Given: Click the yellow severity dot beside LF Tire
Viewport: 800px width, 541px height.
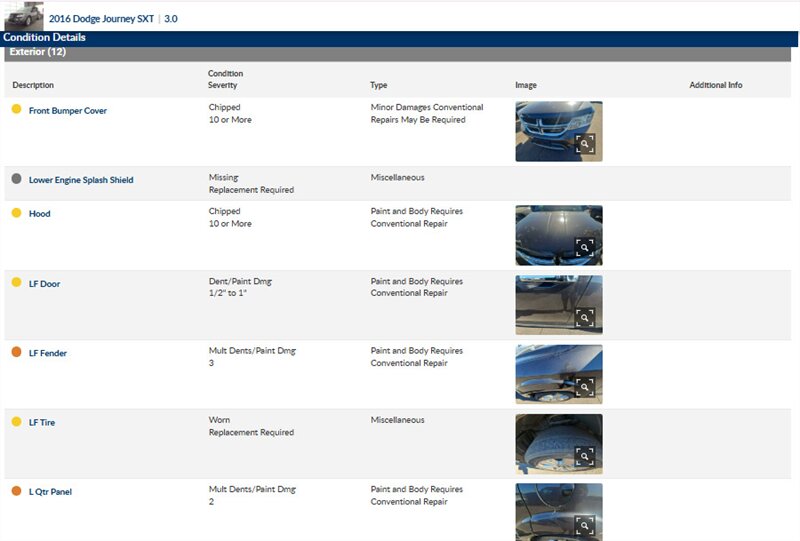Looking at the screenshot, I should (16, 421).
